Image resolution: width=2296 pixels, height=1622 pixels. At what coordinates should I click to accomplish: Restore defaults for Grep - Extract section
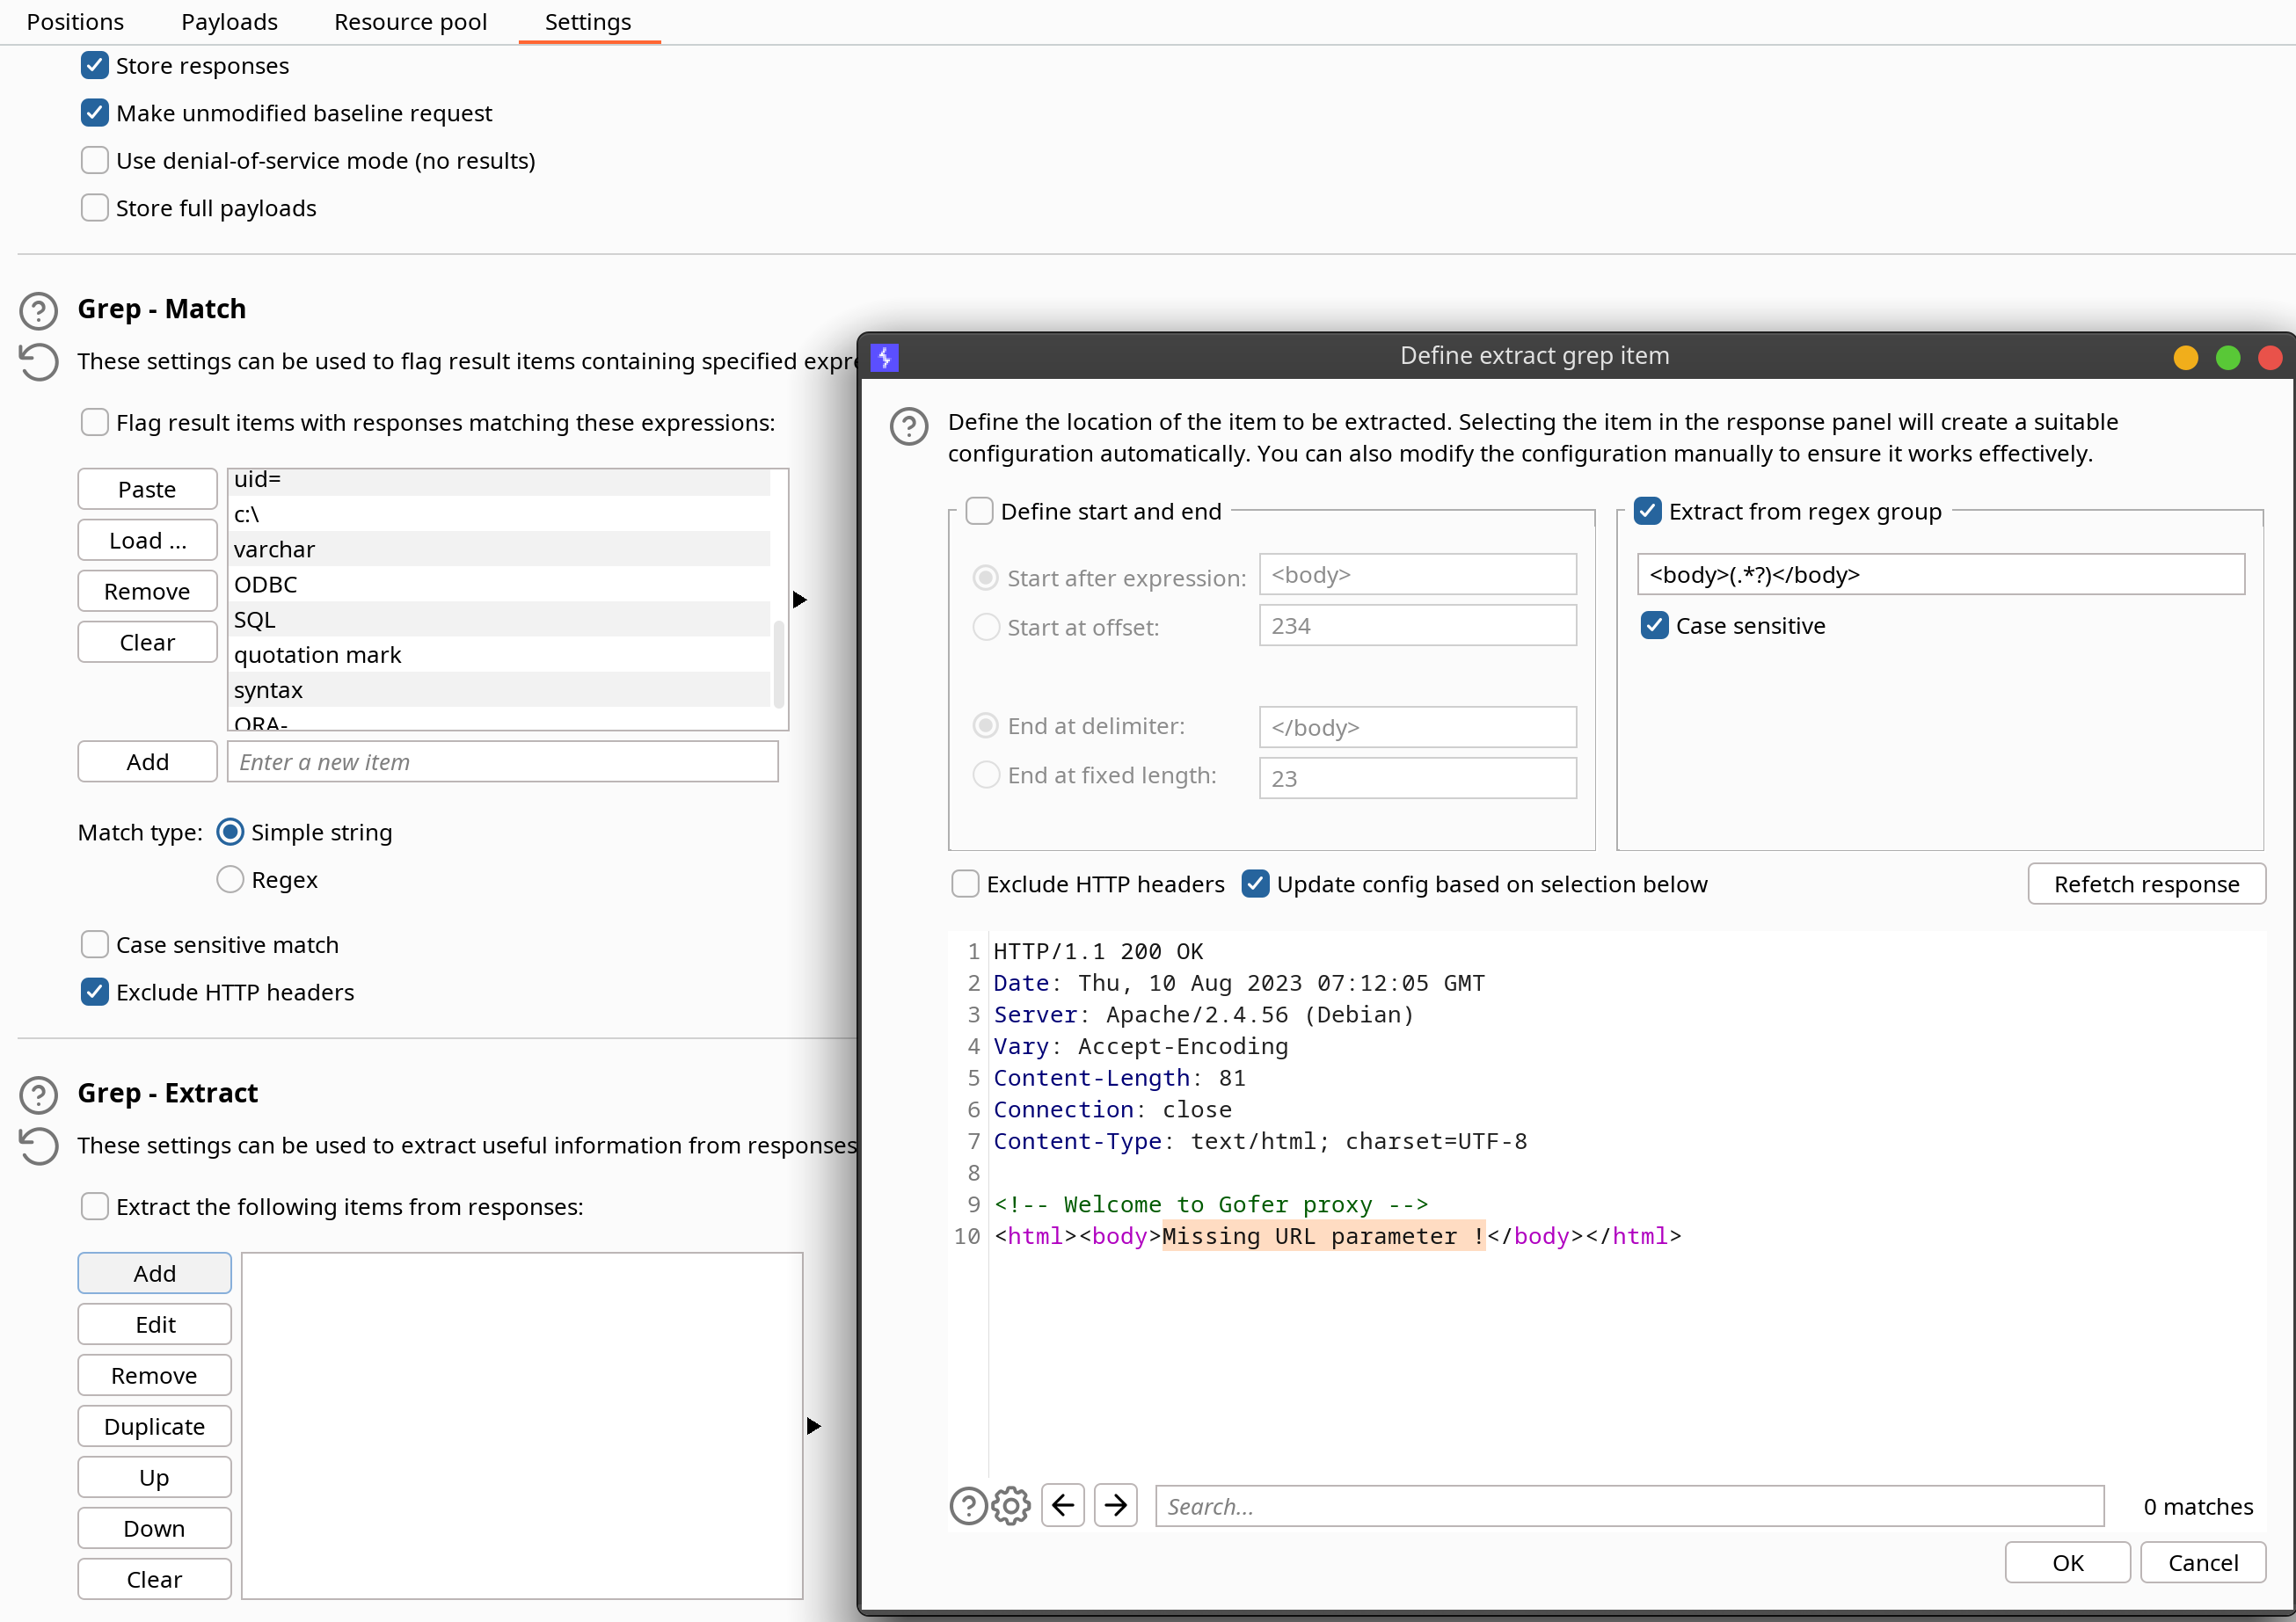38,1145
